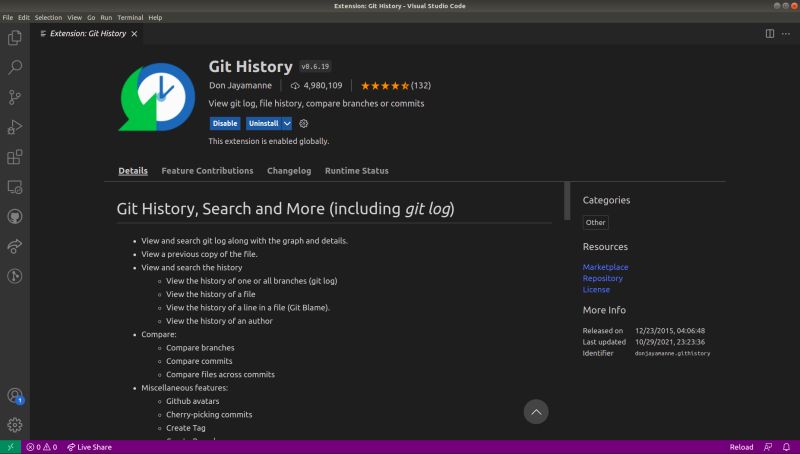The width and height of the screenshot is (800, 454).
Task: Click Reload in the status bar
Action: pos(741,447)
